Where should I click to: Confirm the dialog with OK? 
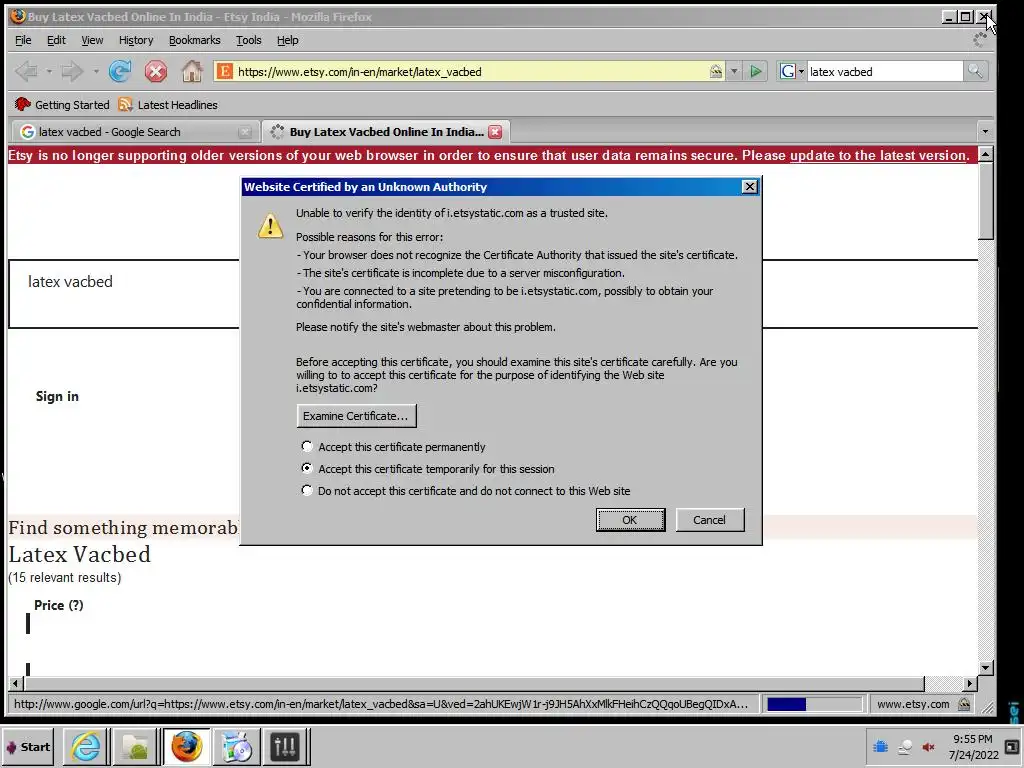coord(630,520)
